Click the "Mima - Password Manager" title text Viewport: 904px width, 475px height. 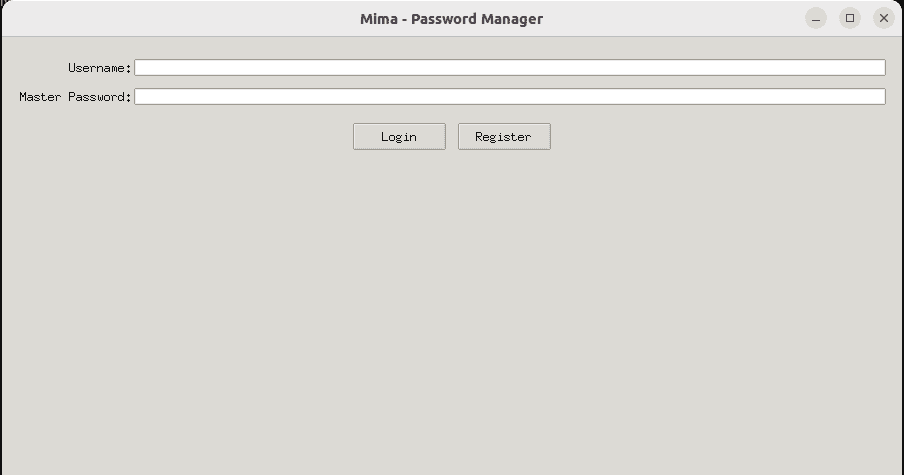click(451, 18)
